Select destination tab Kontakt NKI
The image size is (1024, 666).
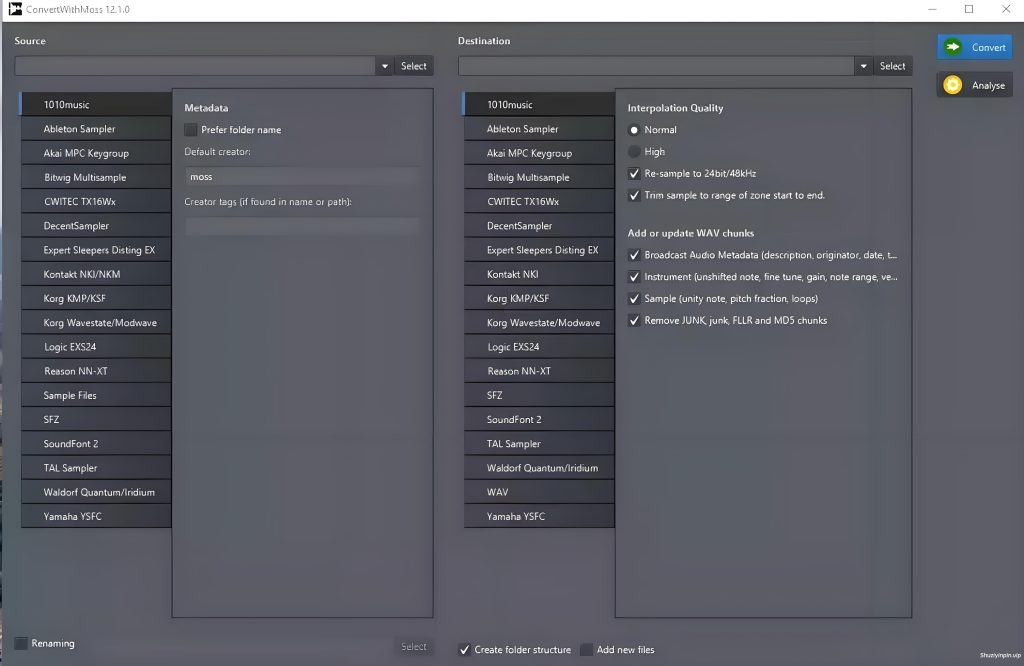(x=539, y=274)
